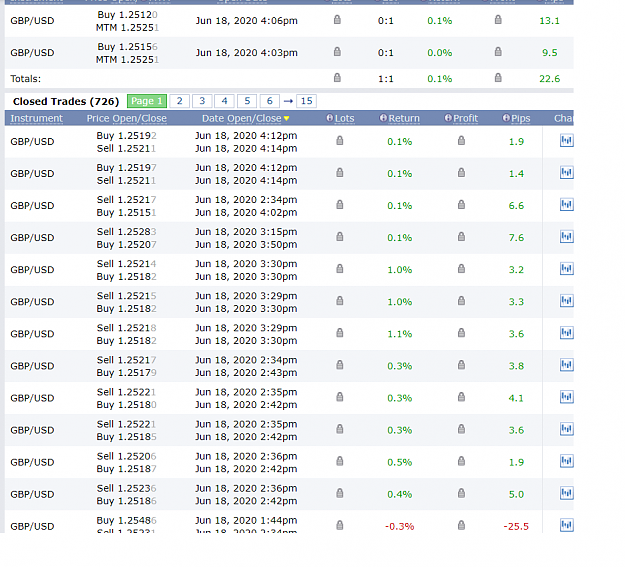Sort by the Pips column header
625x567 pixels.
(521, 118)
